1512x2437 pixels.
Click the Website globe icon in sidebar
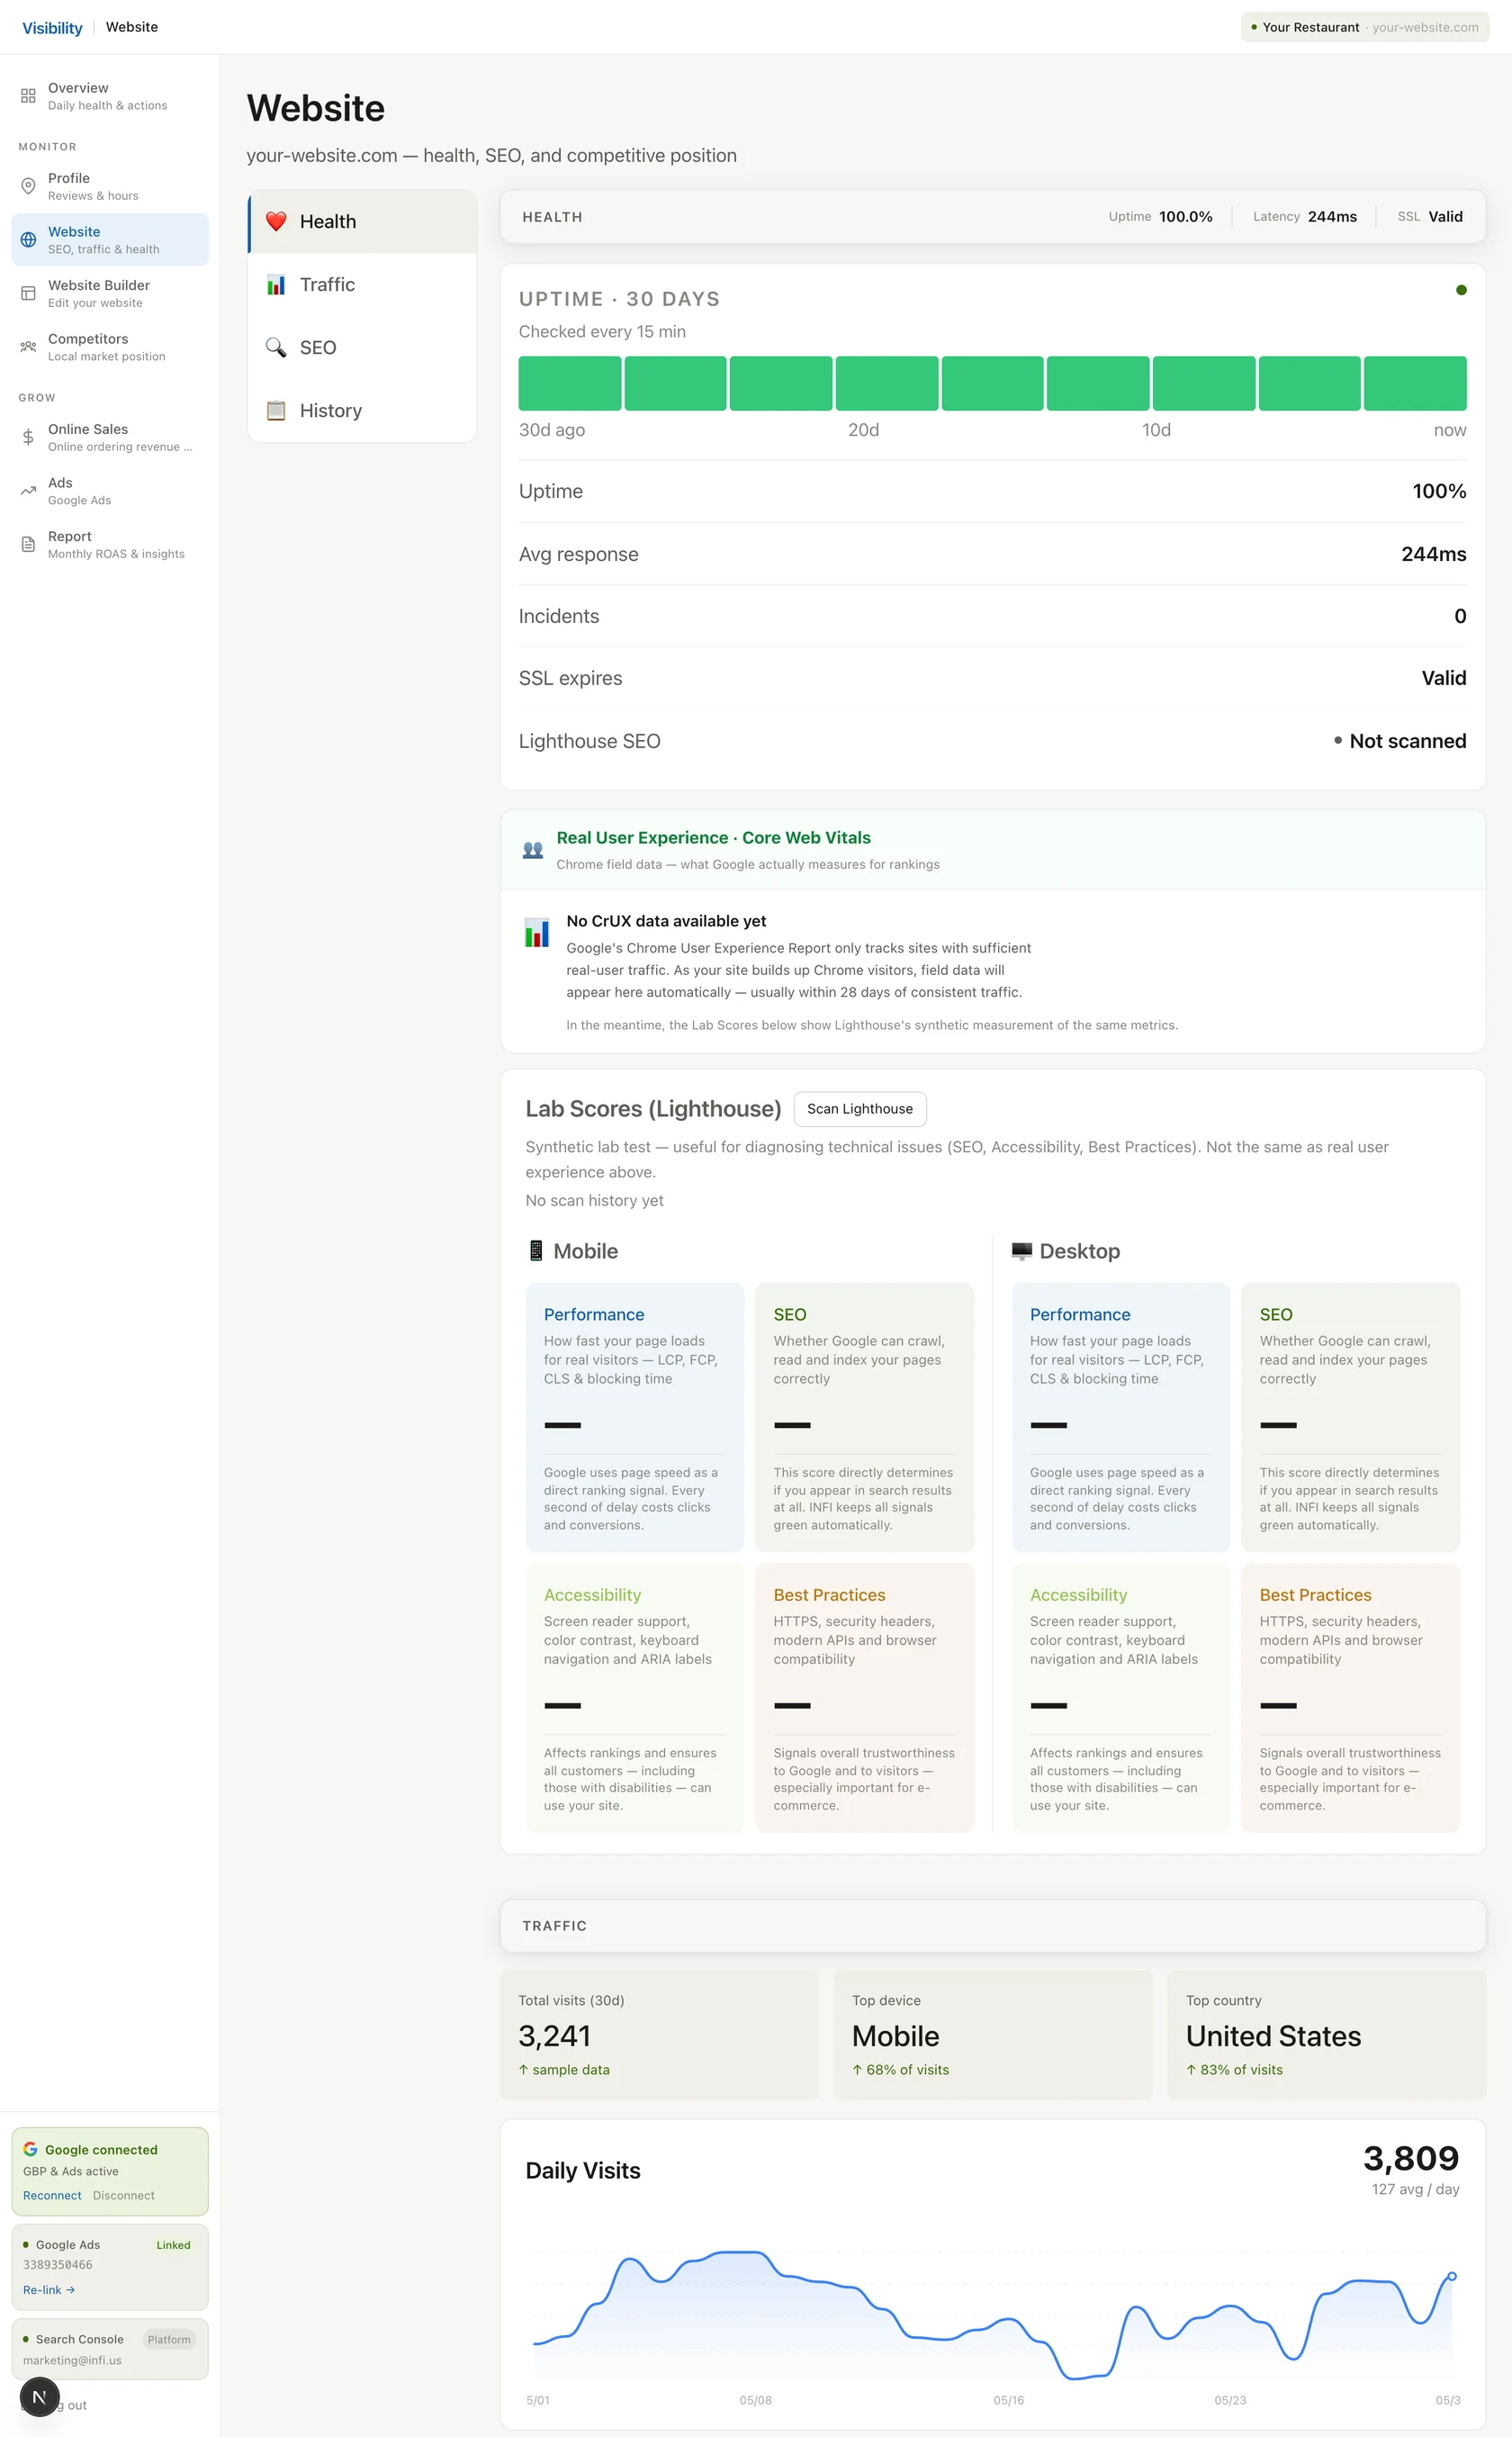click(x=28, y=240)
